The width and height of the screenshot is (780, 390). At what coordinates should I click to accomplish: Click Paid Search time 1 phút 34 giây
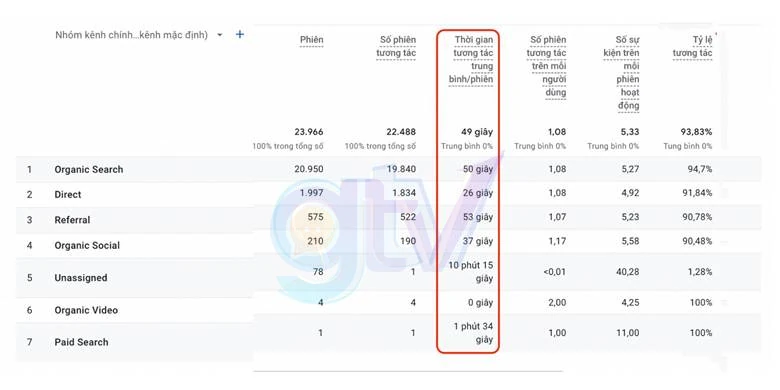[473, 333]
